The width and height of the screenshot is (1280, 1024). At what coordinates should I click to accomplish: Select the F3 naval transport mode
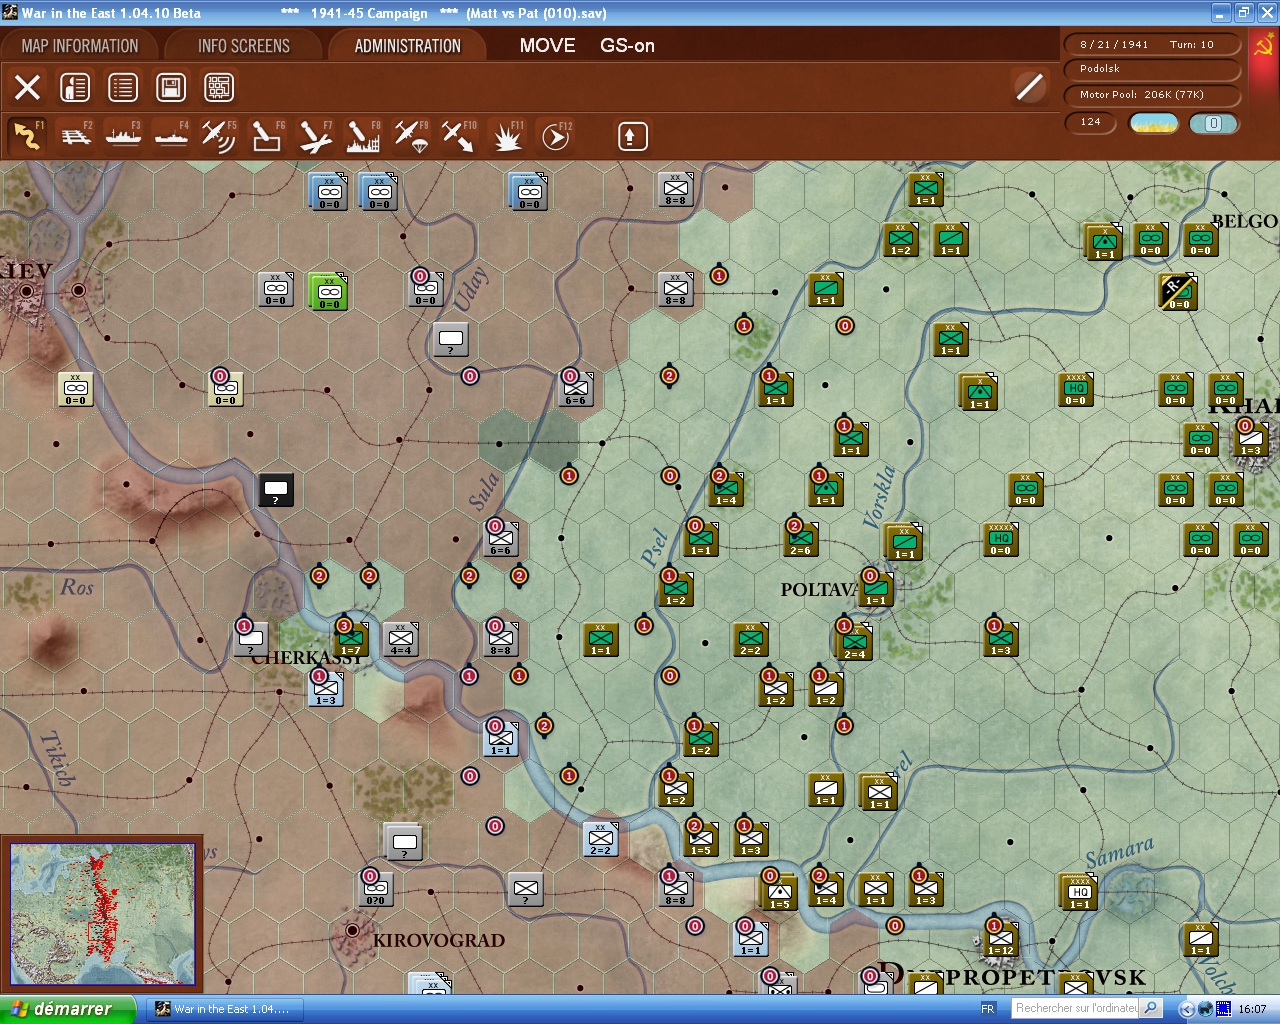point(123,136)
